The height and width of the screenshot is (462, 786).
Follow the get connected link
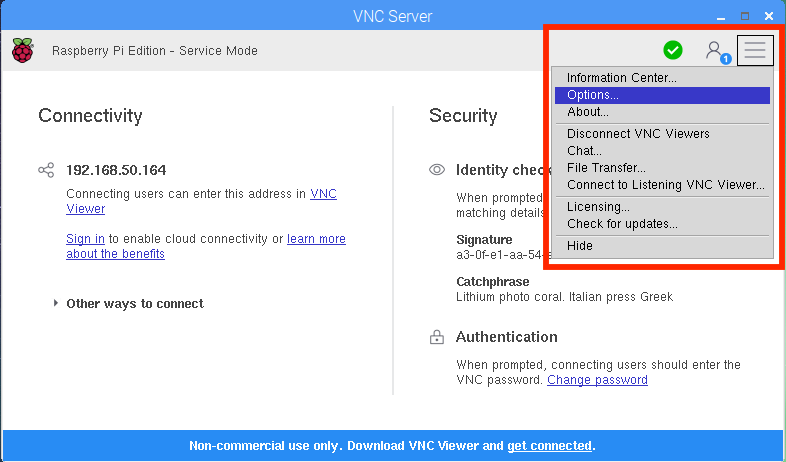pyautogui.click(x=549, y=446)
